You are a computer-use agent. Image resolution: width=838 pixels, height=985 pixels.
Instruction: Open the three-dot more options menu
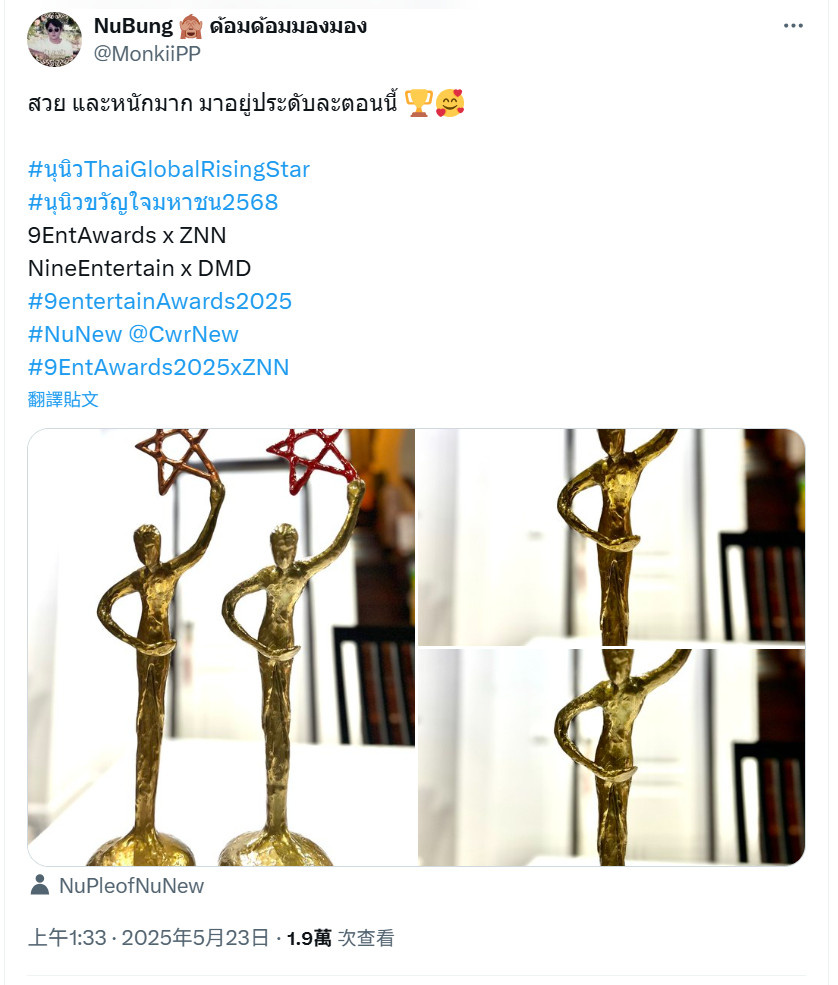[793, 26]
